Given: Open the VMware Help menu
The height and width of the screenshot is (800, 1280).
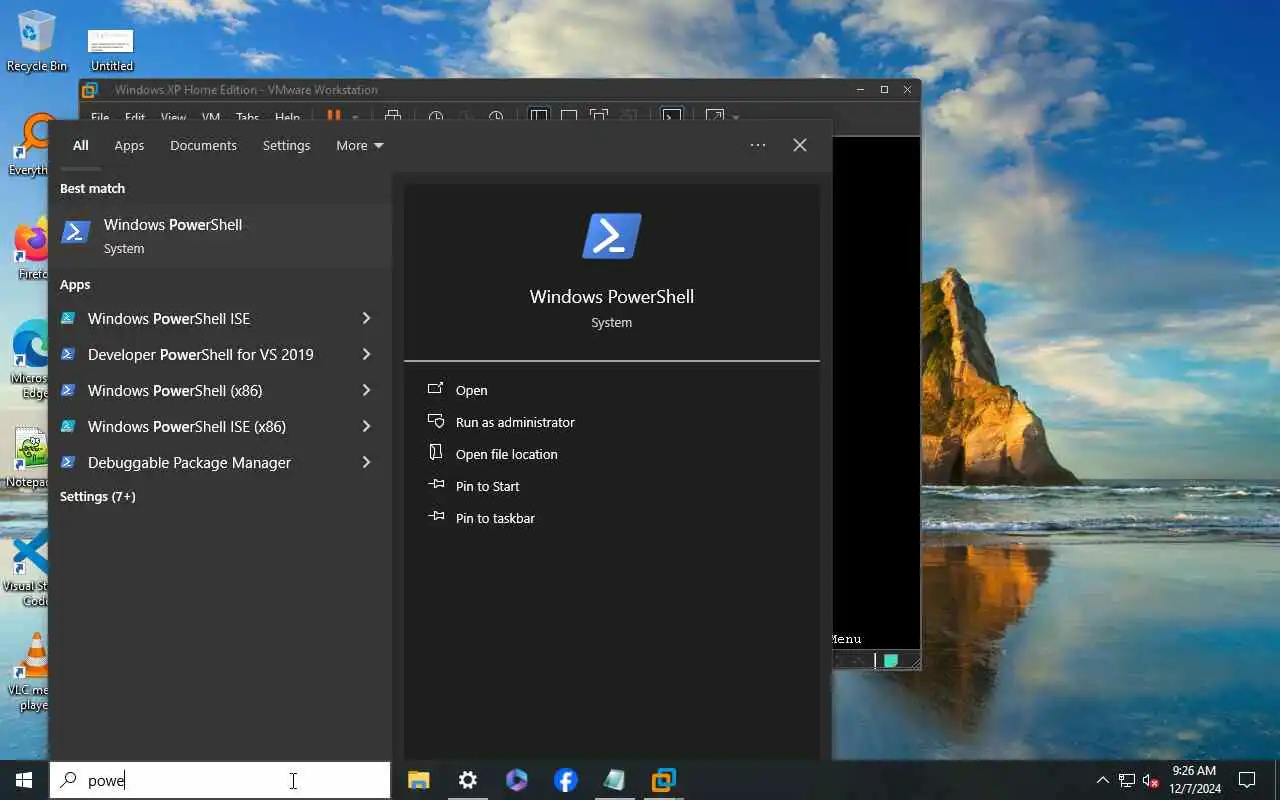Looking at the screenshot, I should point(287,117).
